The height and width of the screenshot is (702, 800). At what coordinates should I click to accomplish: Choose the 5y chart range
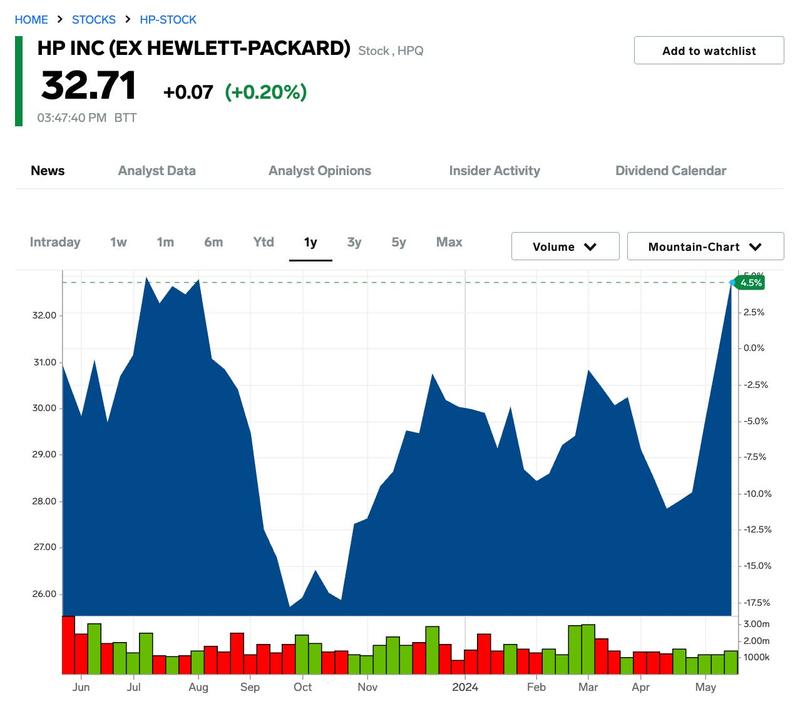(398, 242)
